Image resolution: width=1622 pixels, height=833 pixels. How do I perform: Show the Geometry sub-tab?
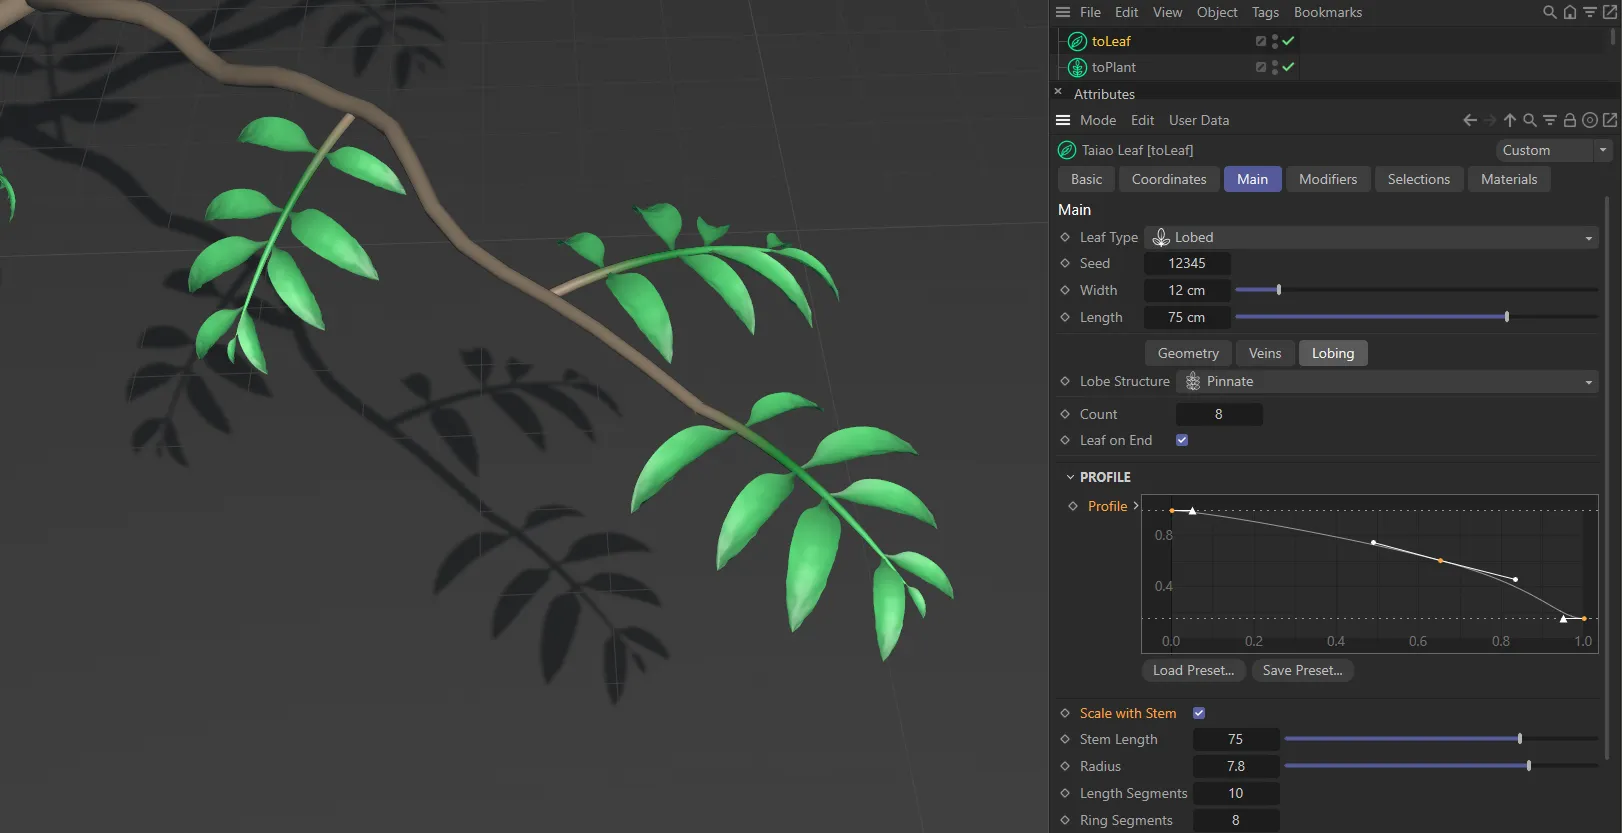pyautogui.click(x=1188, y=353)
